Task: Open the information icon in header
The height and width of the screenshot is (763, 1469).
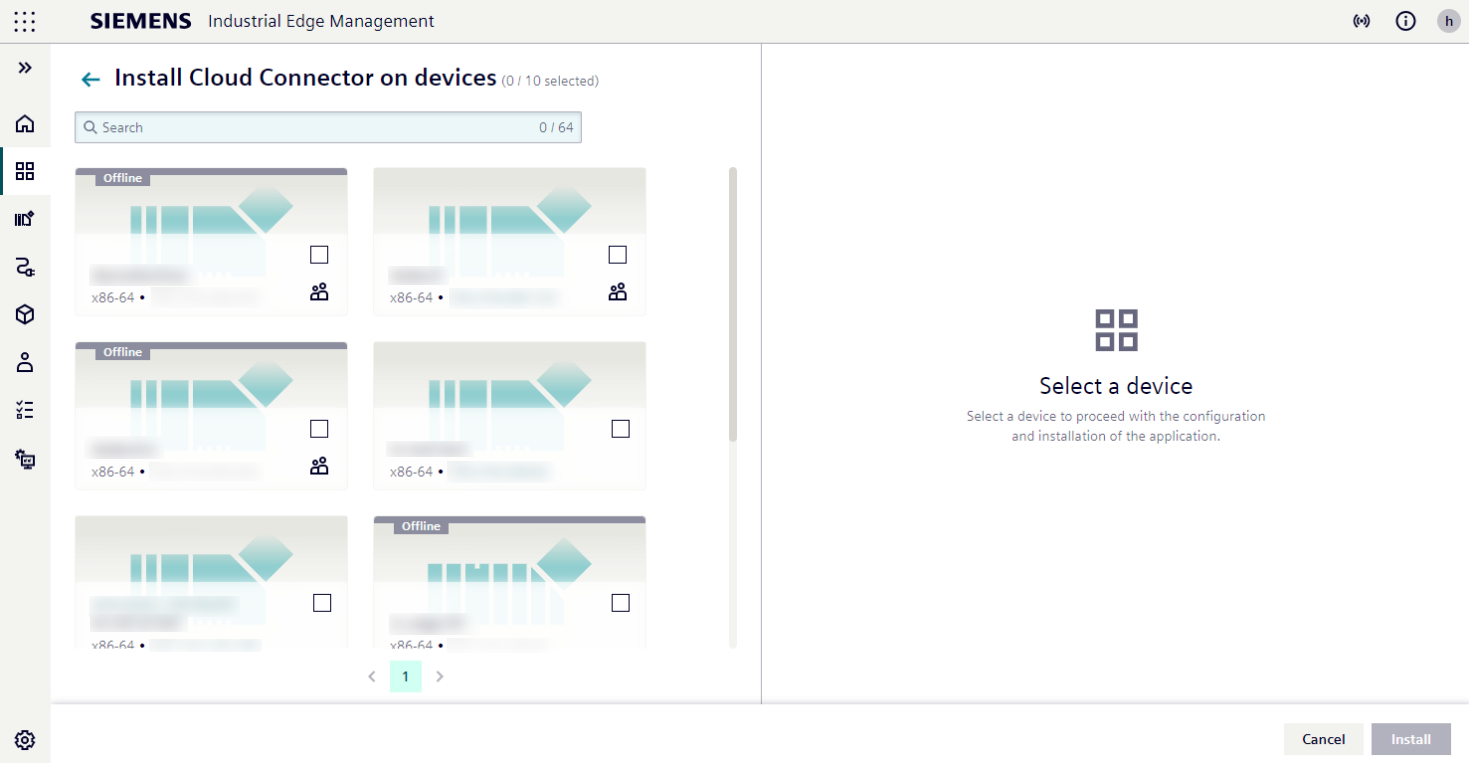Action: click(1406, 21)
